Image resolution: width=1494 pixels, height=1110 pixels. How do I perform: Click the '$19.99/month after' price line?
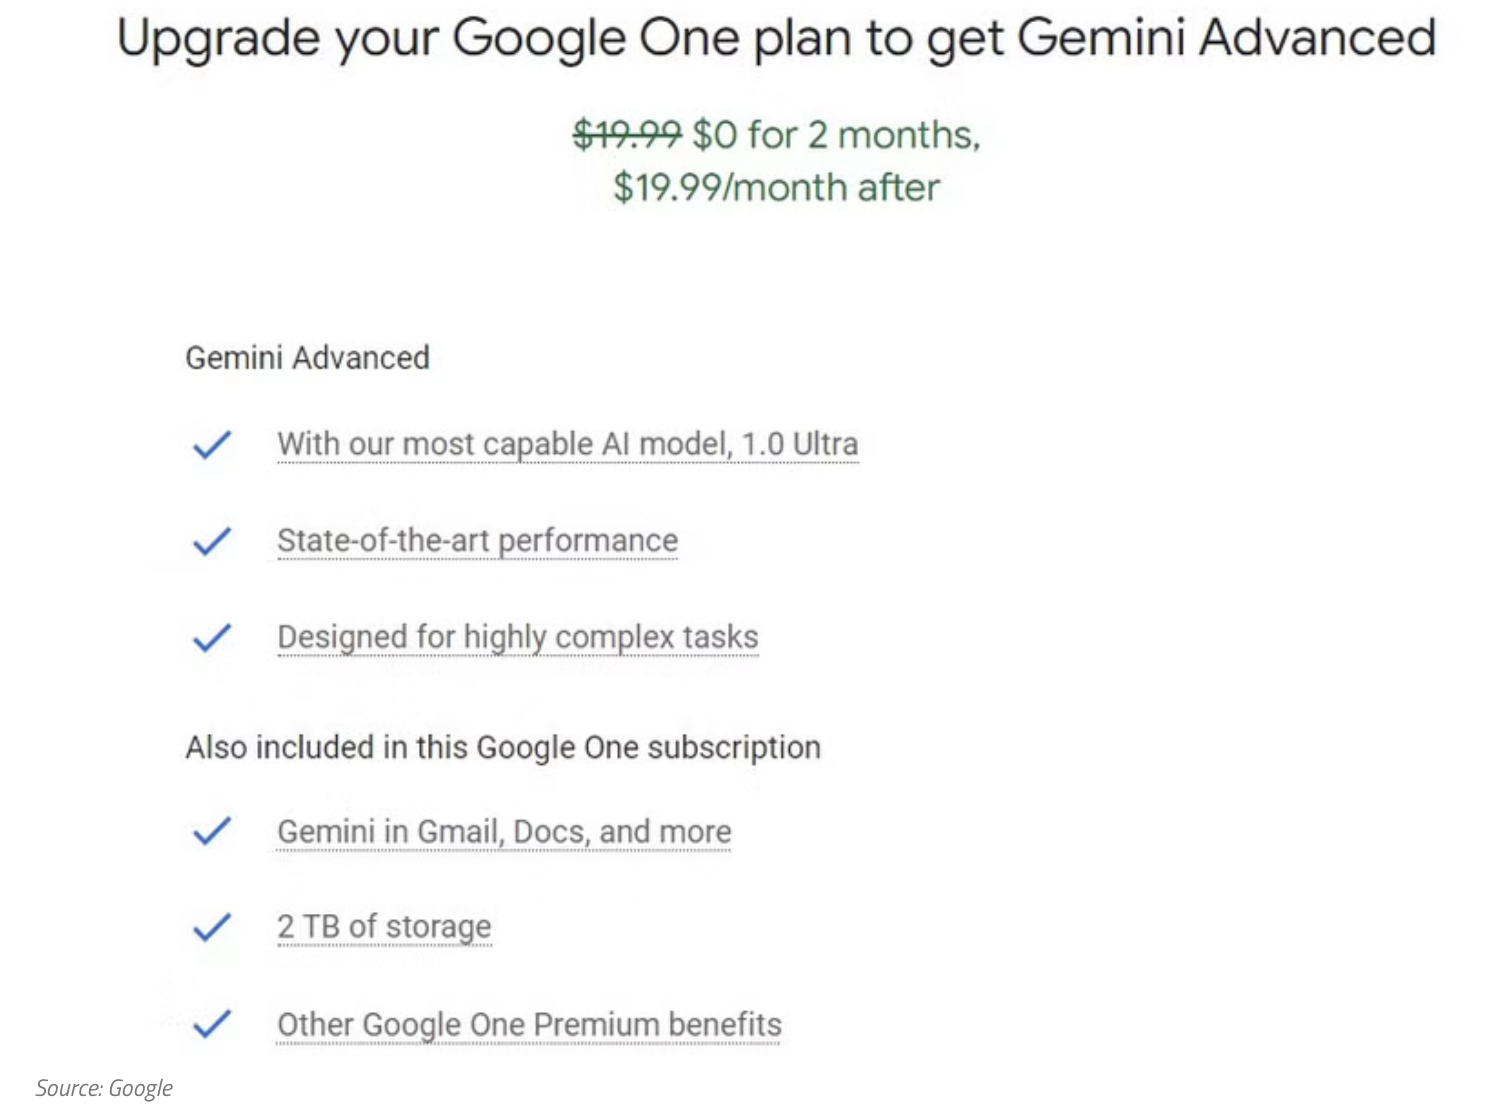[776, 188]
